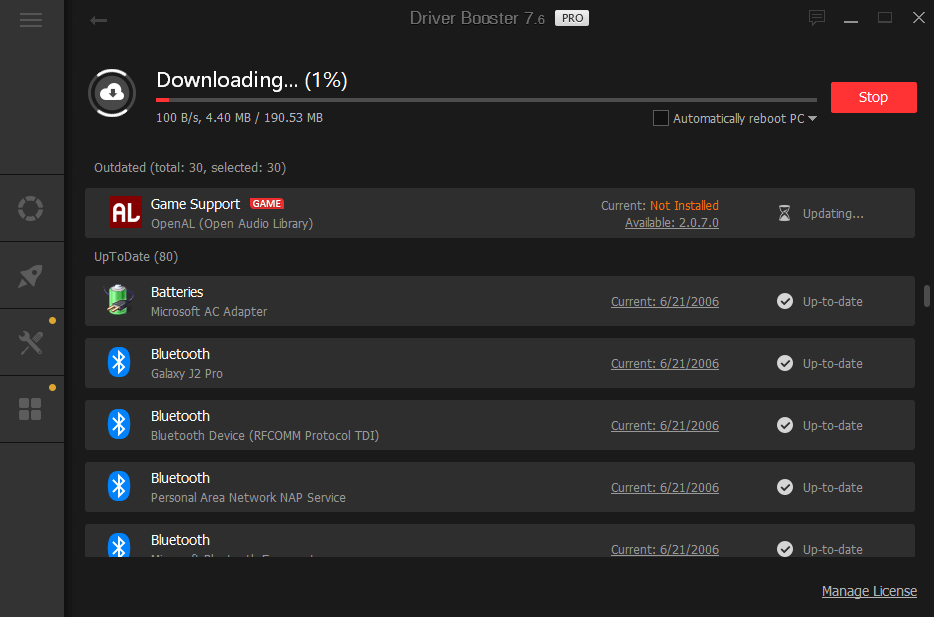
Task: Click checkmark icon in Batteries row
Action: click(785, 301)
